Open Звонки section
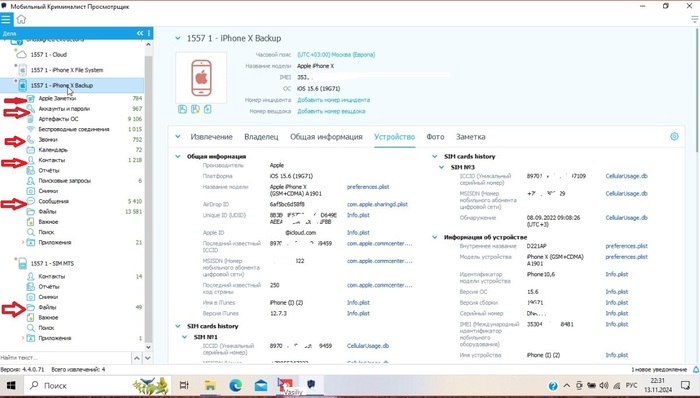The width and height of the screenshot is (700, 398). click(x=48, y=139)
